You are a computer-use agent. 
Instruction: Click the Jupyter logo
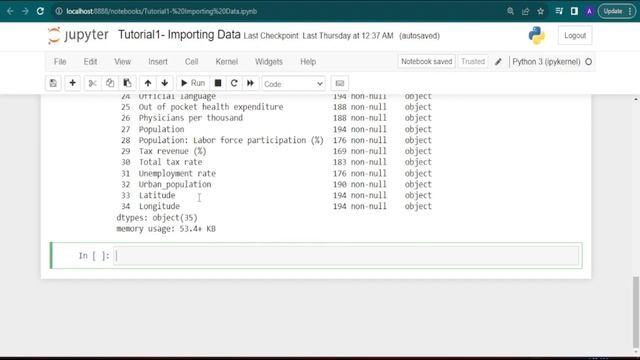[x=78, y=36]
